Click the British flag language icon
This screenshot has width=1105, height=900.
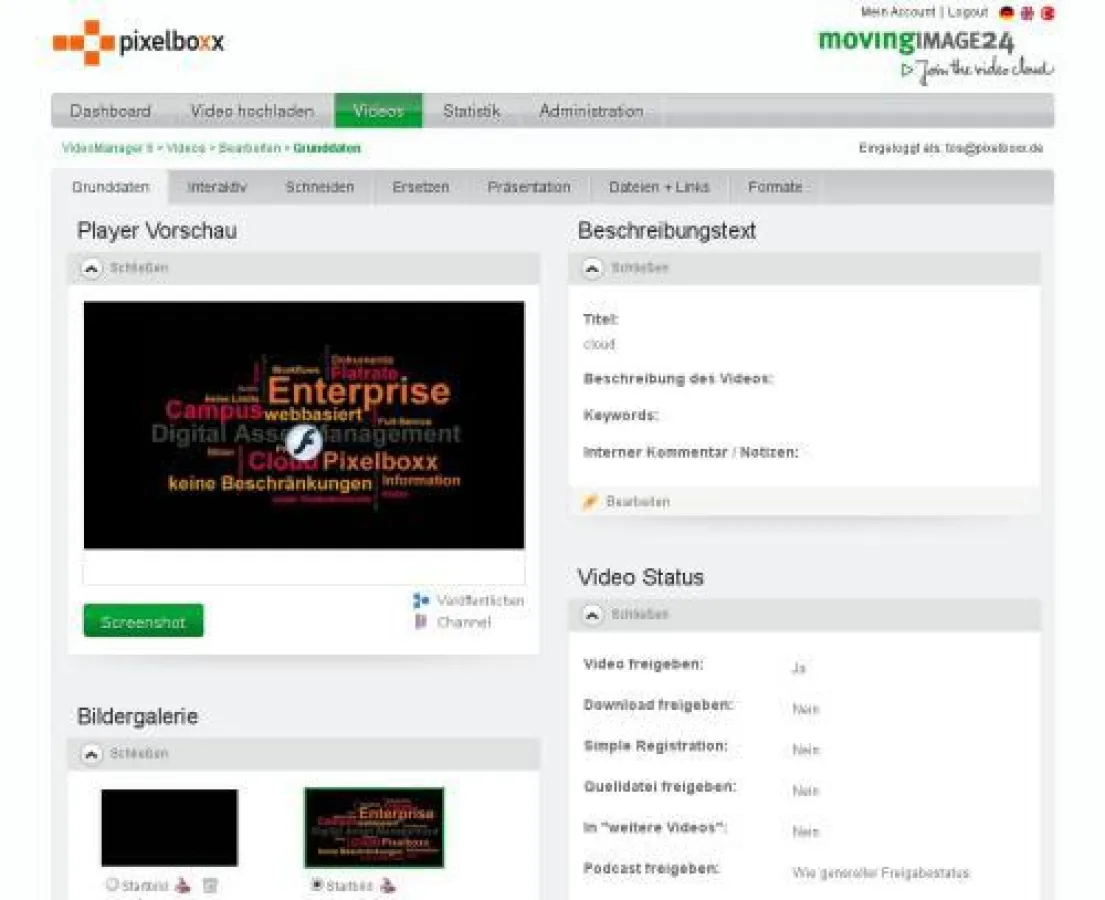point(1027,13)
